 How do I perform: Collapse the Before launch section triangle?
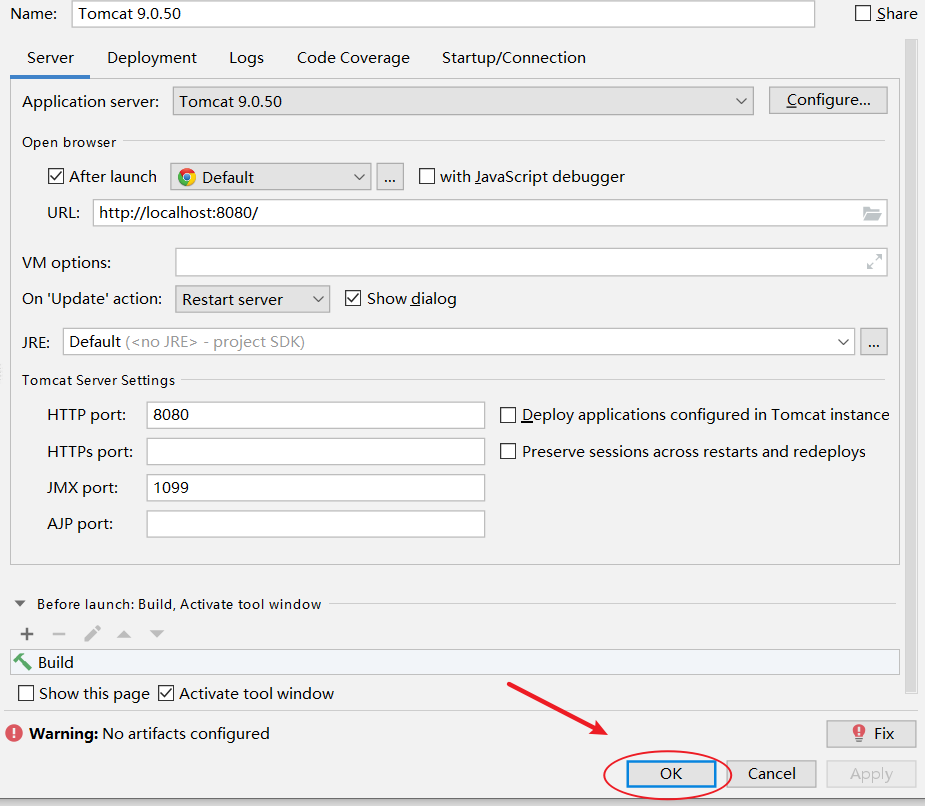[20, 604]
